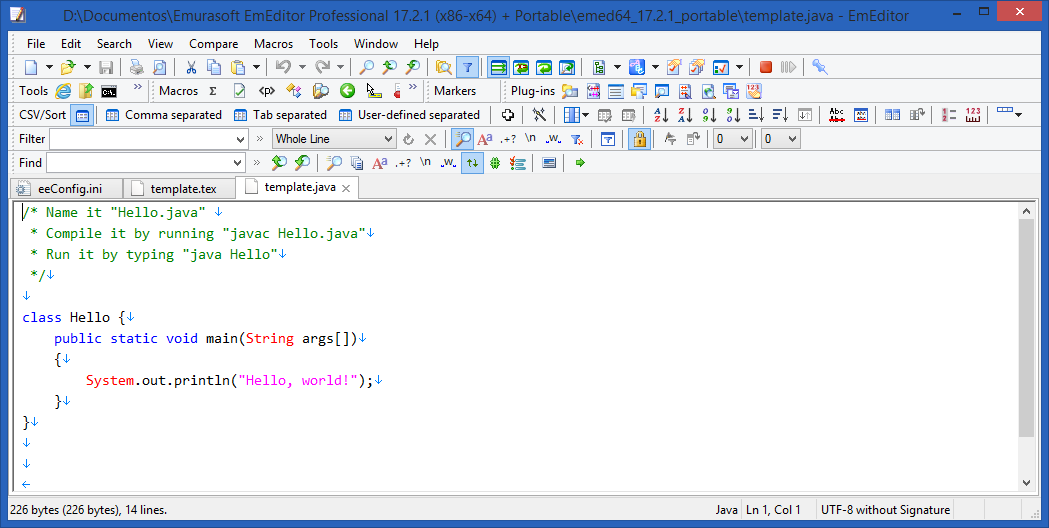Open the Macros menu
The width and height of the screenshot is (1049, 528).
click(x=274, y=43)
